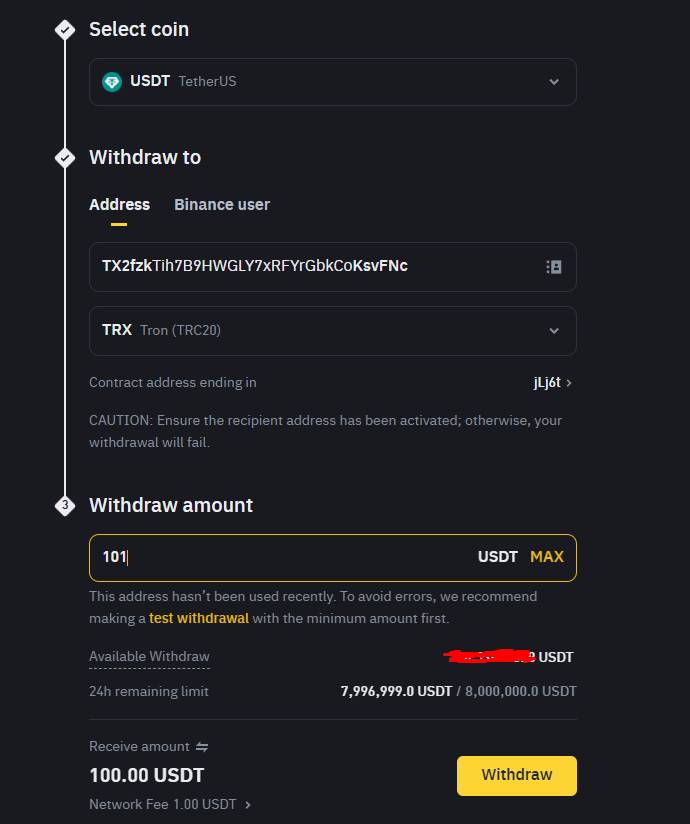Switch to the Binance user tab
690x824 pixels.
pos(222,205)
